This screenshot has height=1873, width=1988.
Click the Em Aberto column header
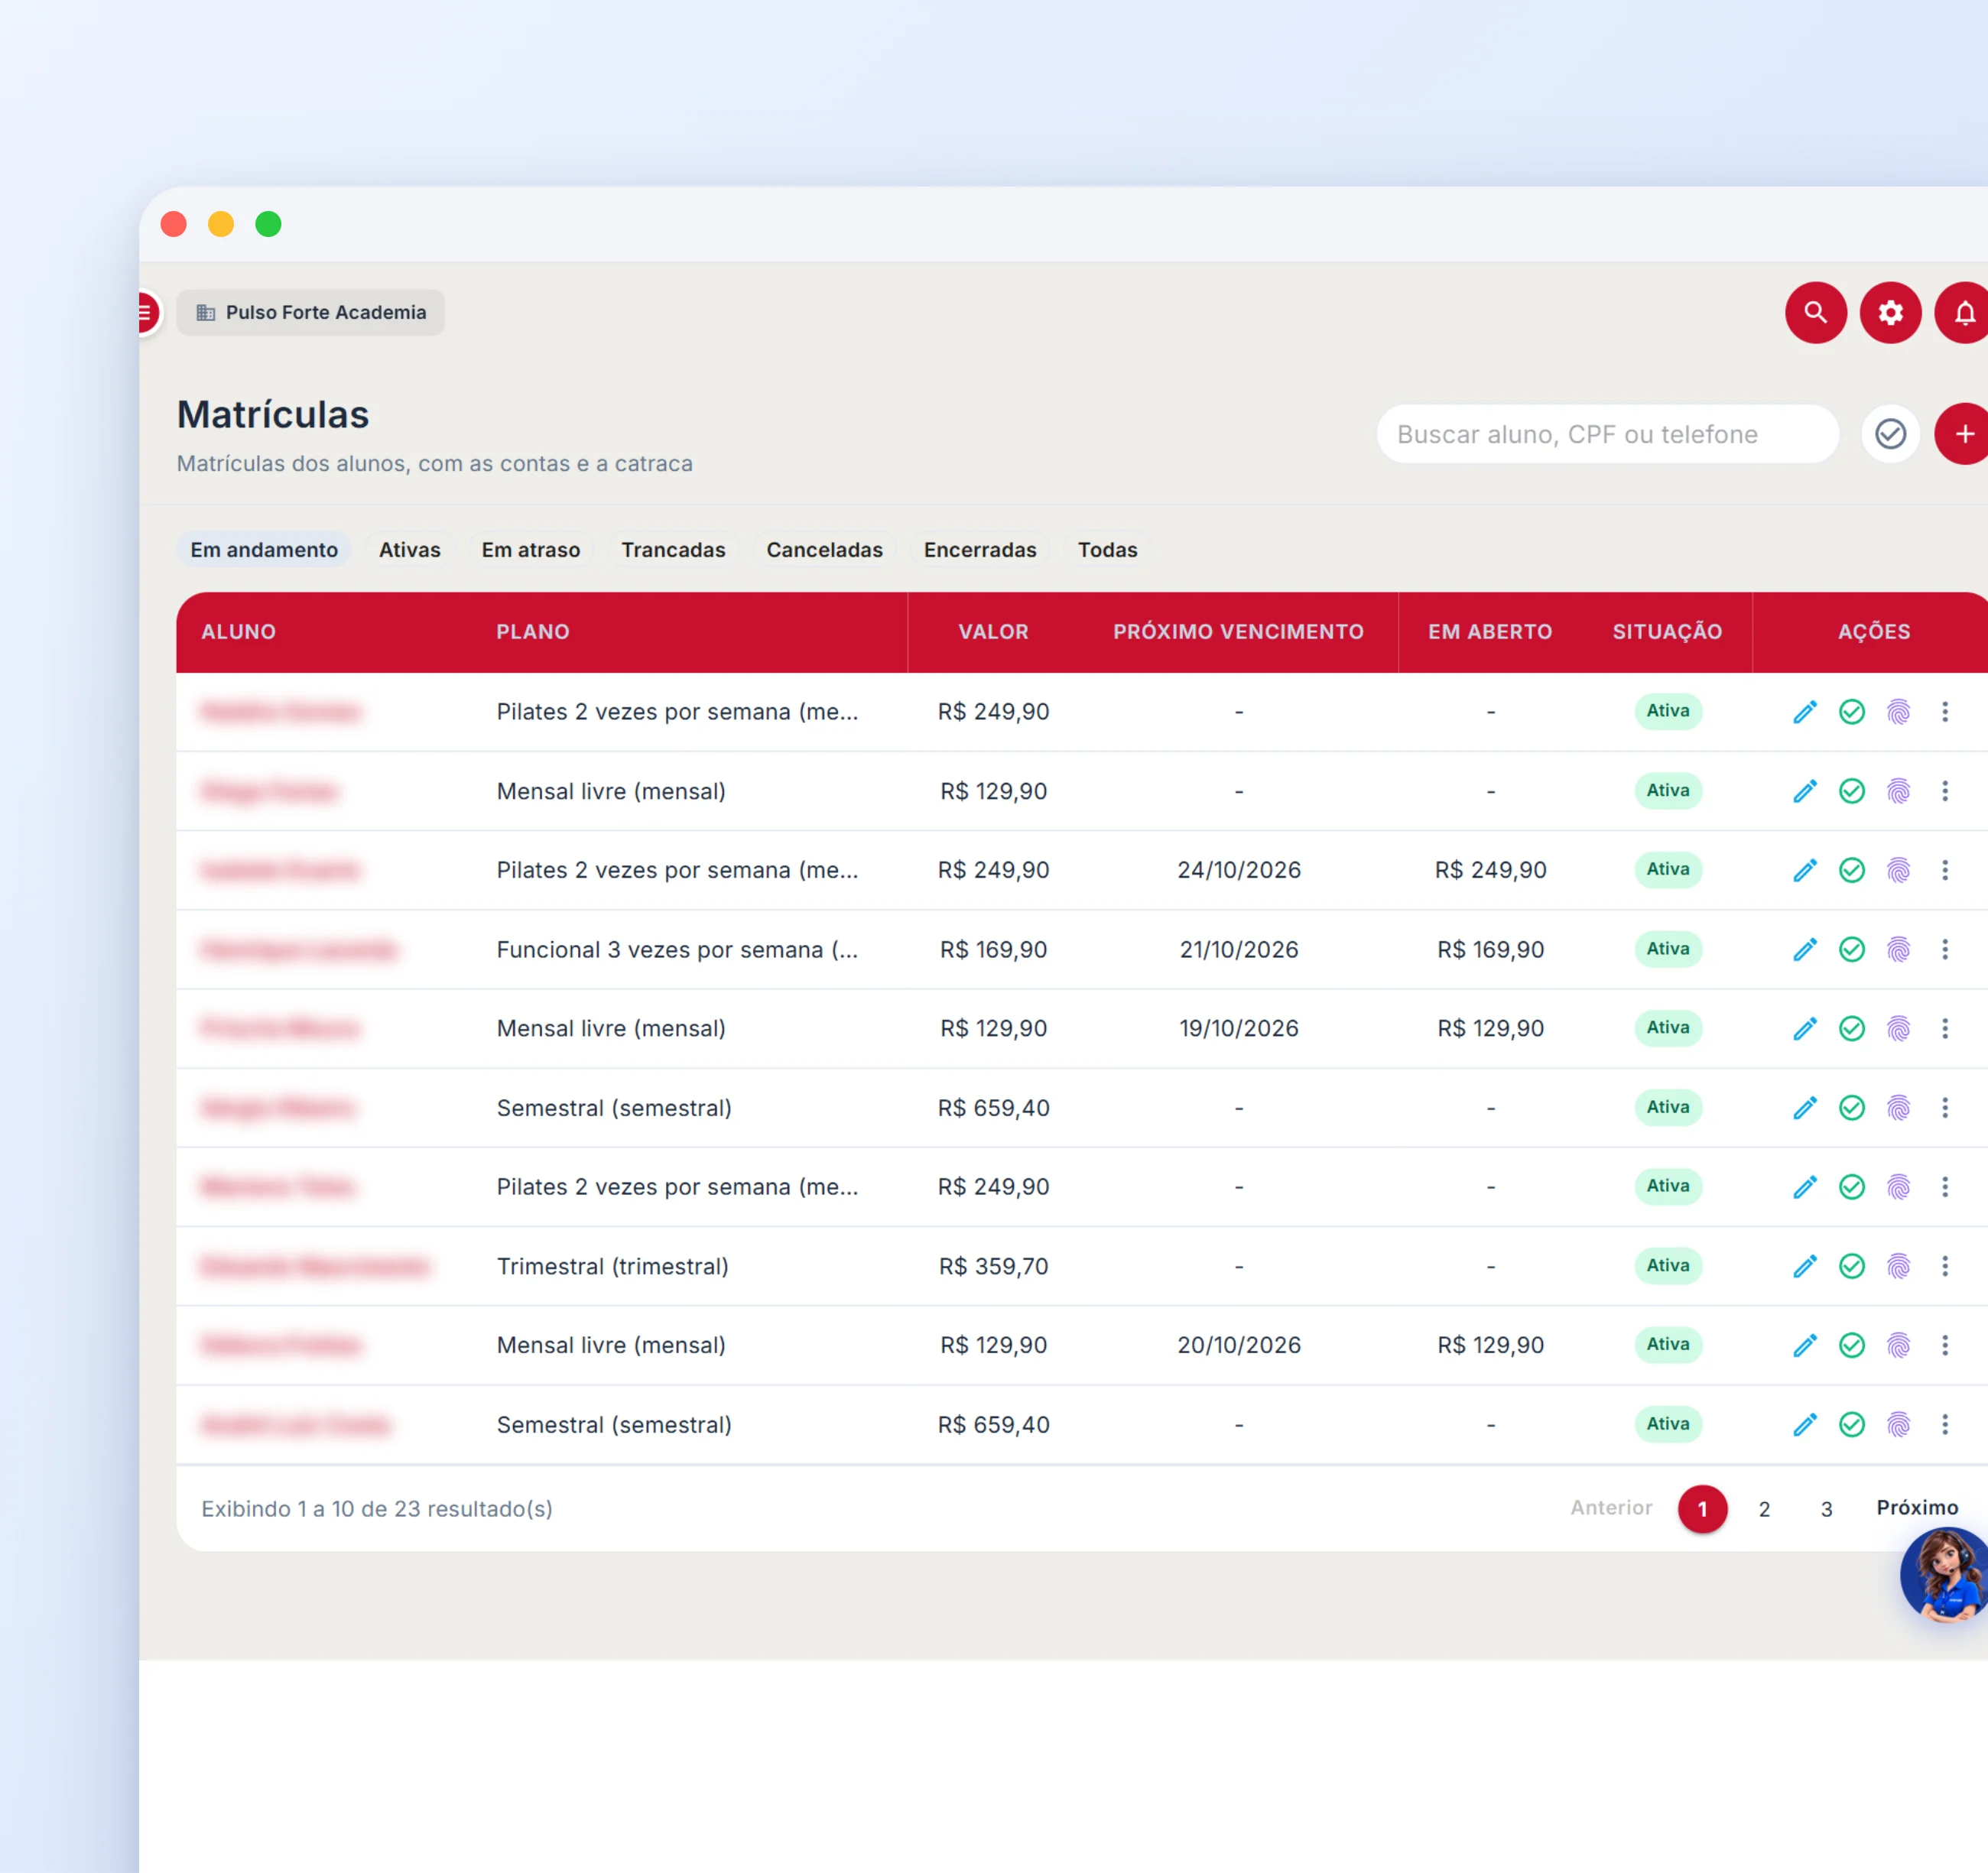point(1490,632)
